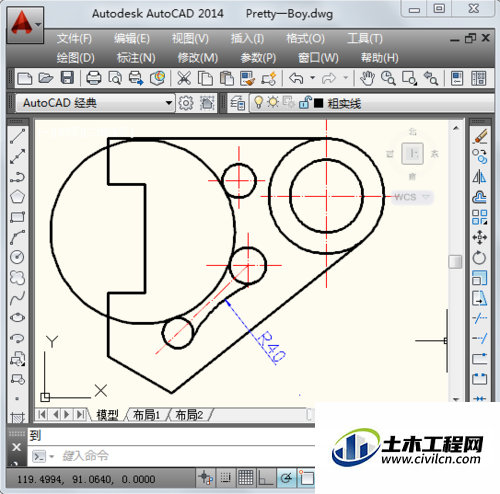The image size is (500, 494).
Task: Copy selection with the Copy icon
Action: [205, 79]
